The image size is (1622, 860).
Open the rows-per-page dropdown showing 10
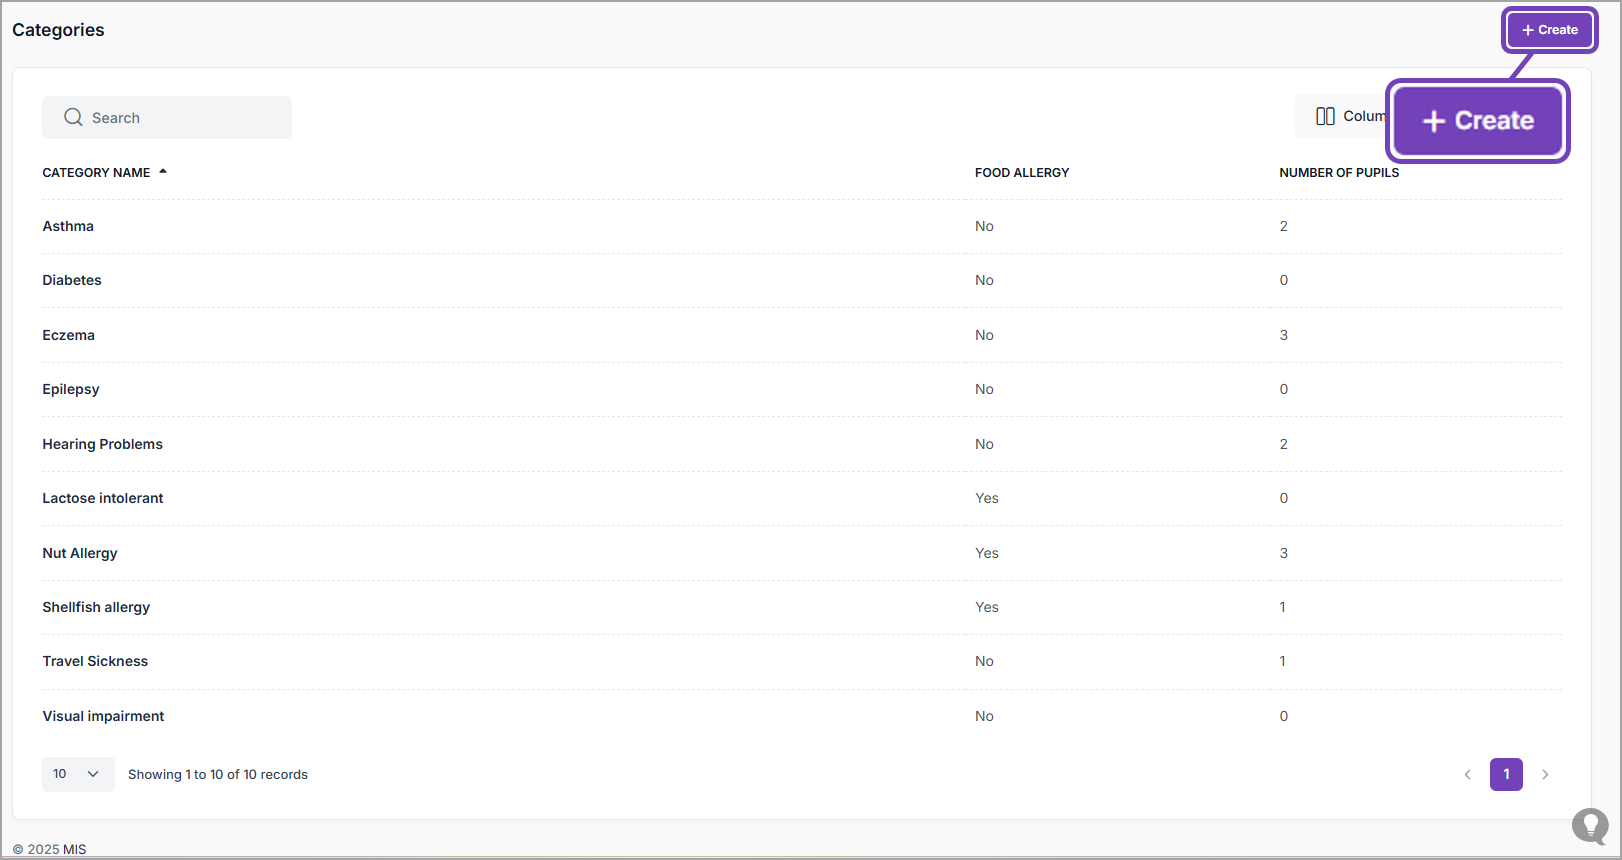(x=78, y=774)
